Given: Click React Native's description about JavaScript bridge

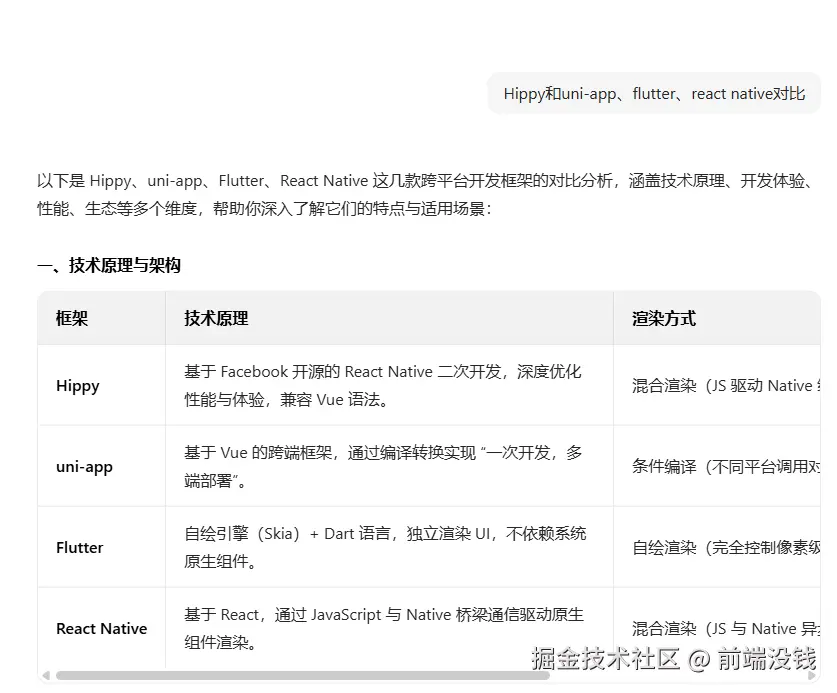Looking at the screenshot, I should [x=384, y=628].
